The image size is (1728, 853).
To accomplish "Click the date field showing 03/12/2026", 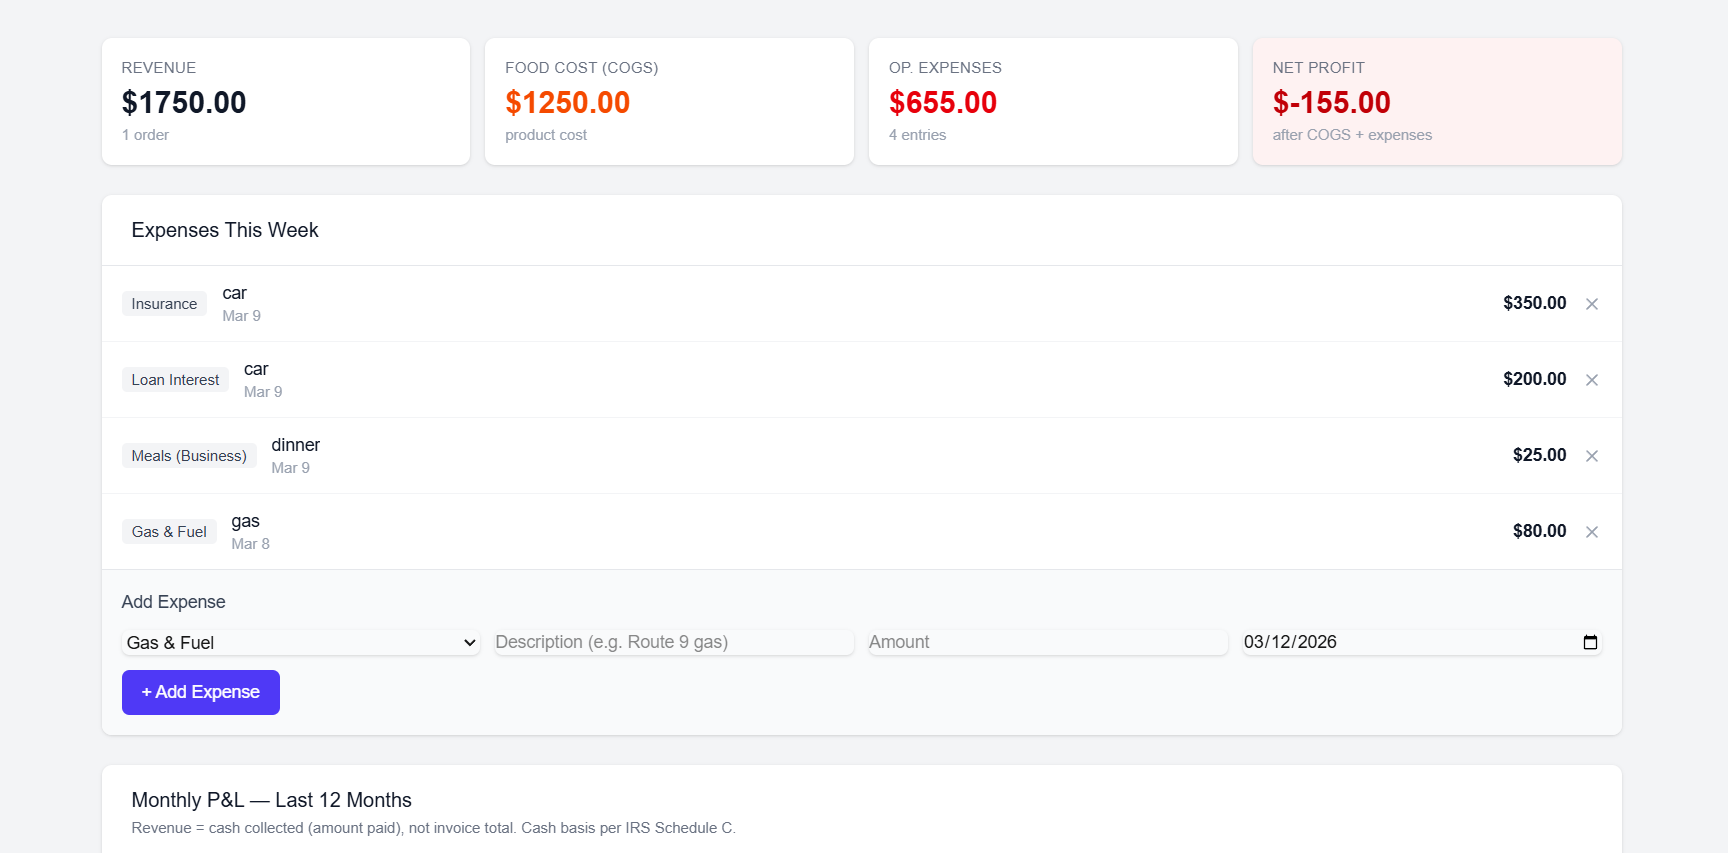I will [x=1400, y=642].
